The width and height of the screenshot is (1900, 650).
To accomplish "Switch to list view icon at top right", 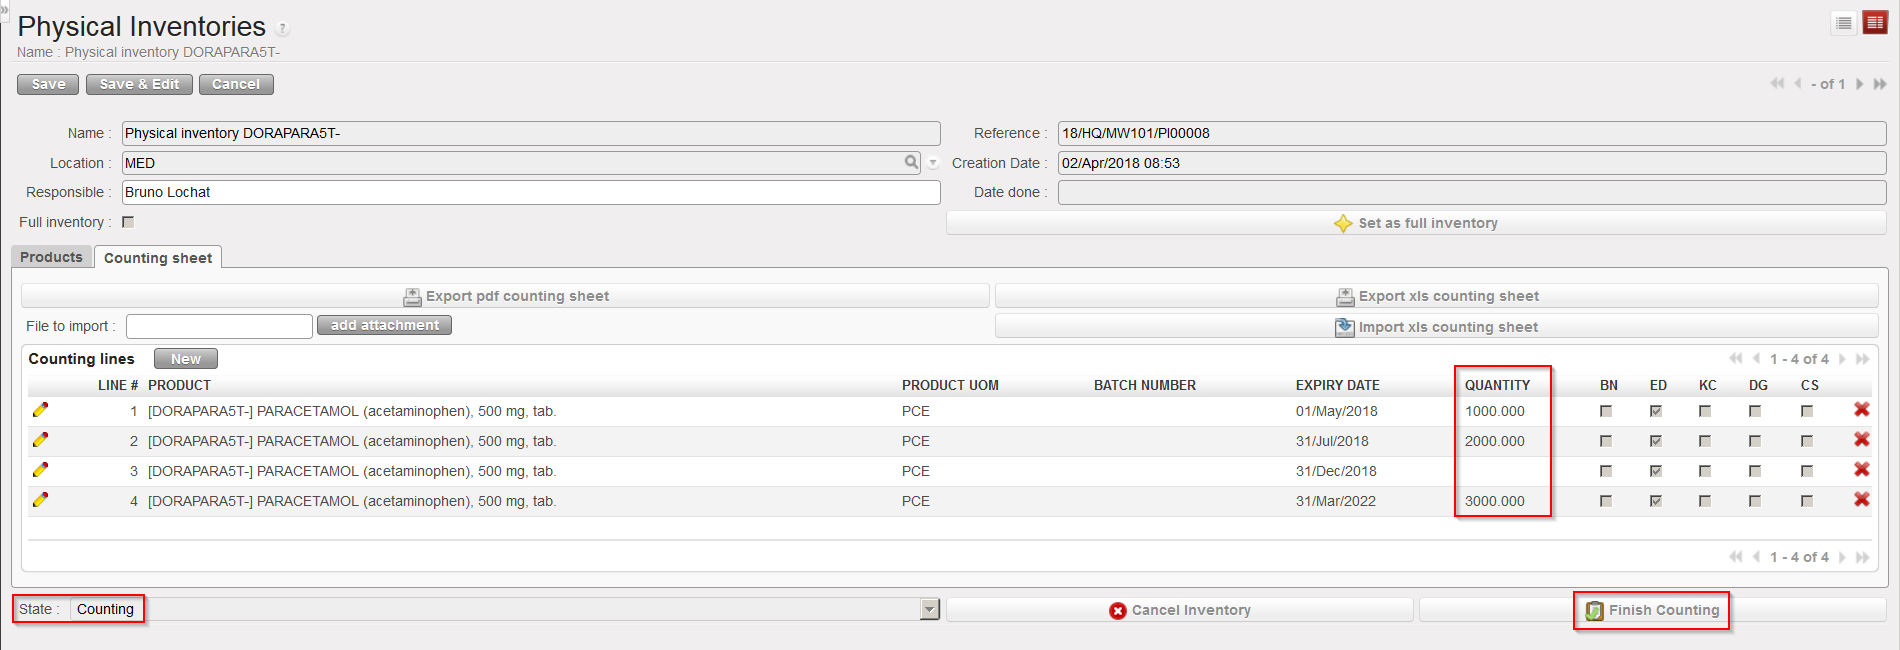I will (1844, 23).
